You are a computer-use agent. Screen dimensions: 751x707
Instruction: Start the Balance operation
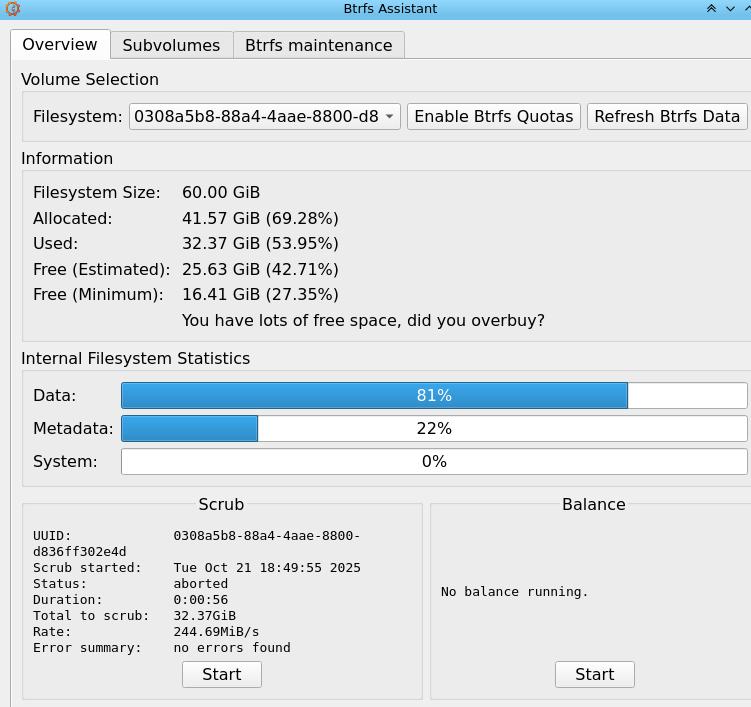coord(595,674)
